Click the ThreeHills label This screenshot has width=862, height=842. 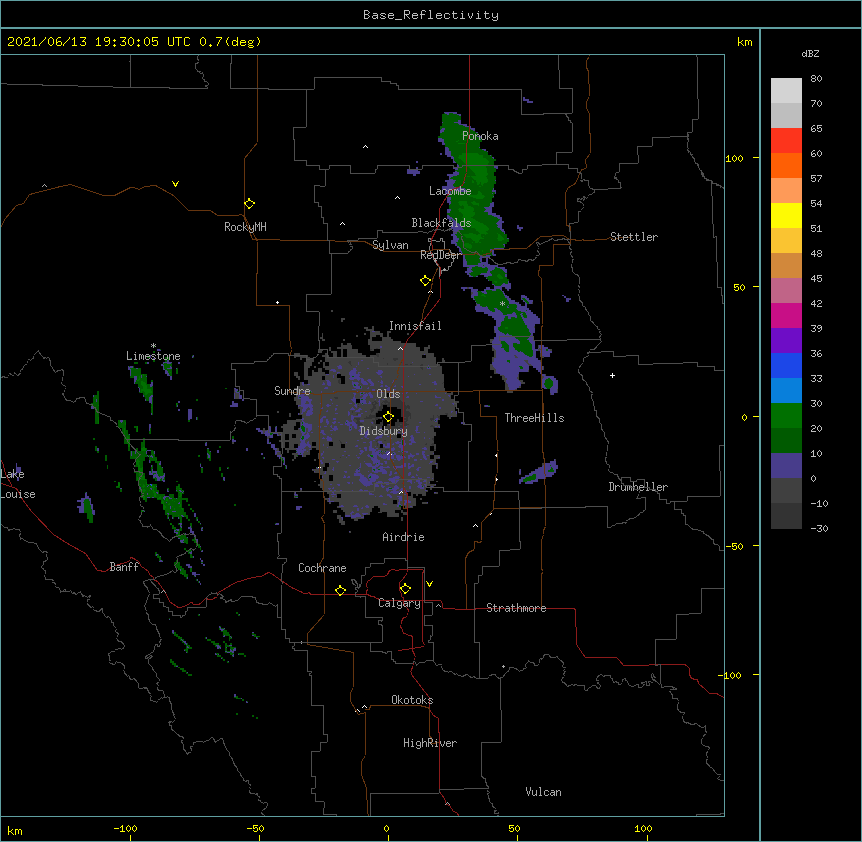click(x=534, y=418)
